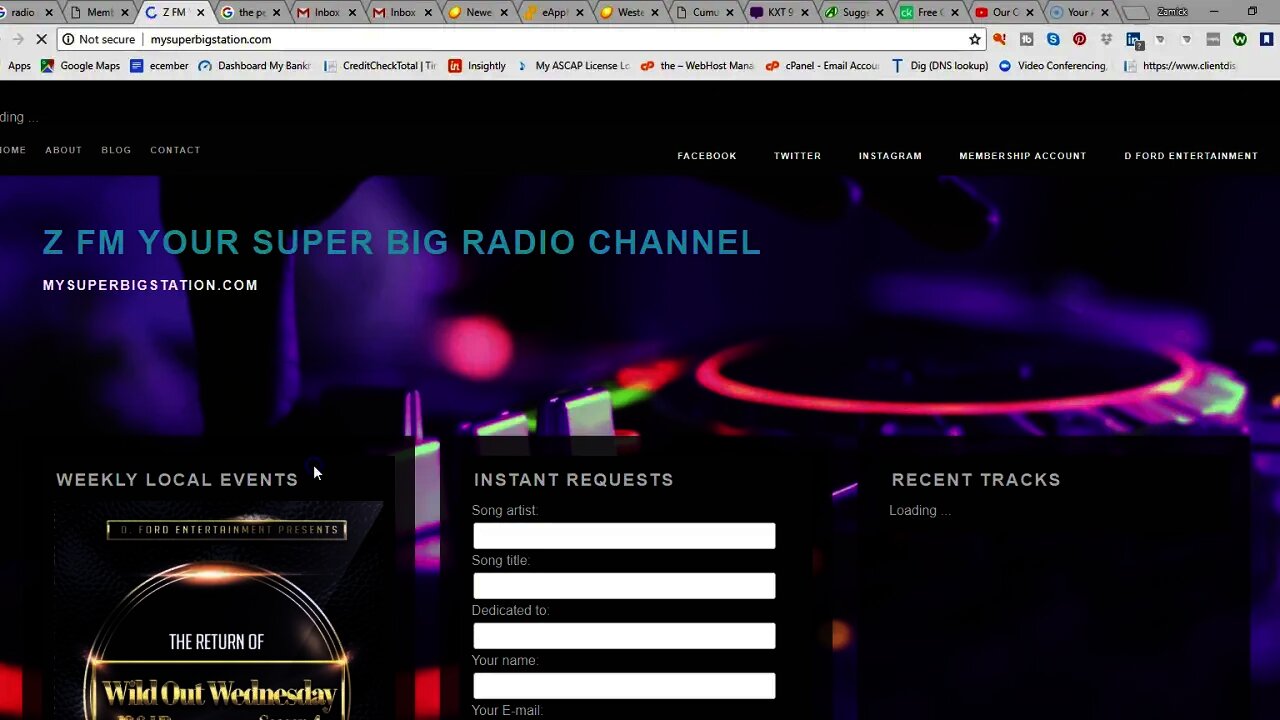Screen dimensions: 1280x720
Task: Click the RECENT TRACKS heading
Action: click(976, 480)
